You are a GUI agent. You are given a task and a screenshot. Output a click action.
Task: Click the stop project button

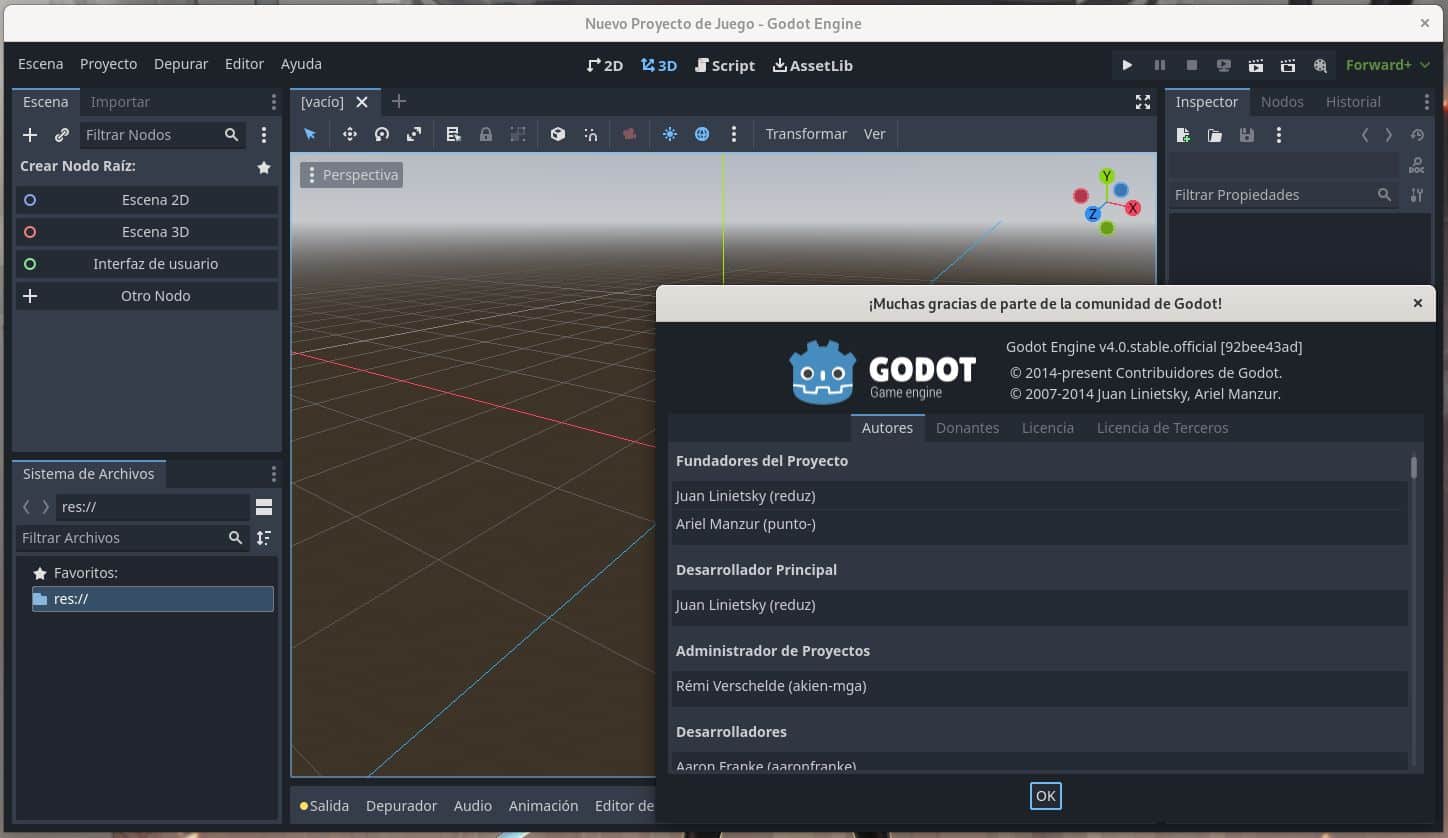(1192, 65)
